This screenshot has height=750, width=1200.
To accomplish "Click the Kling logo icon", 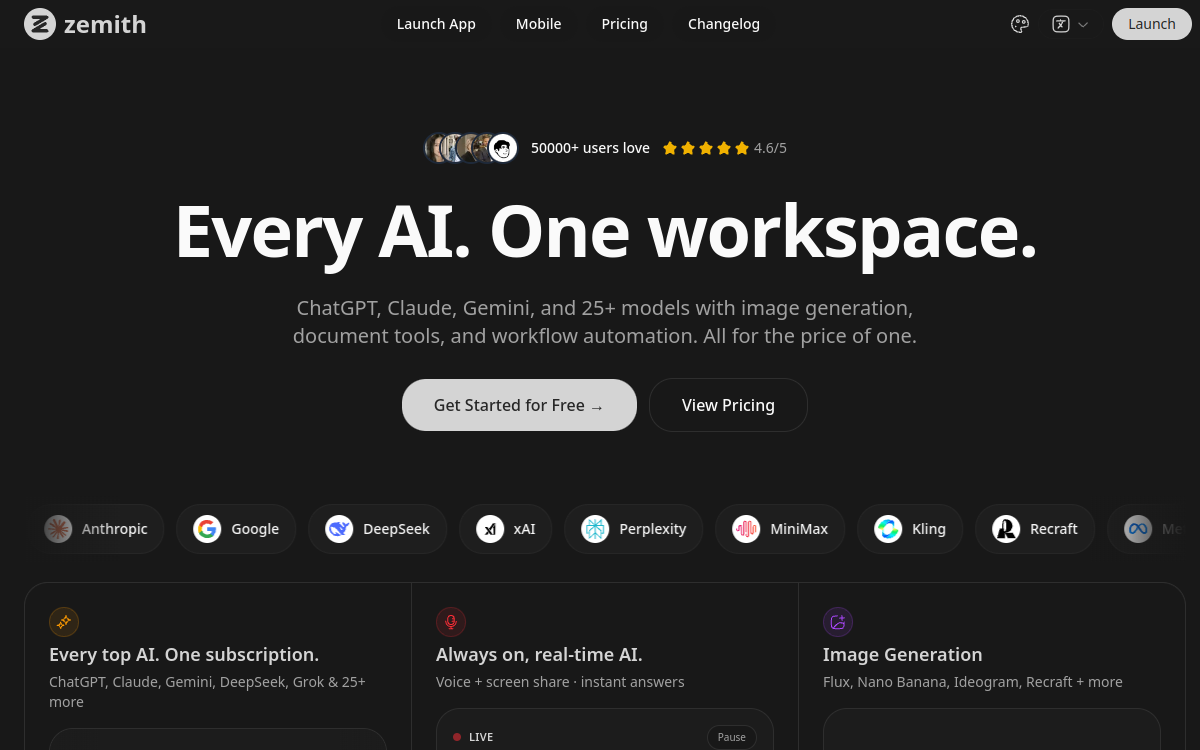I will [x=888, y=529].
